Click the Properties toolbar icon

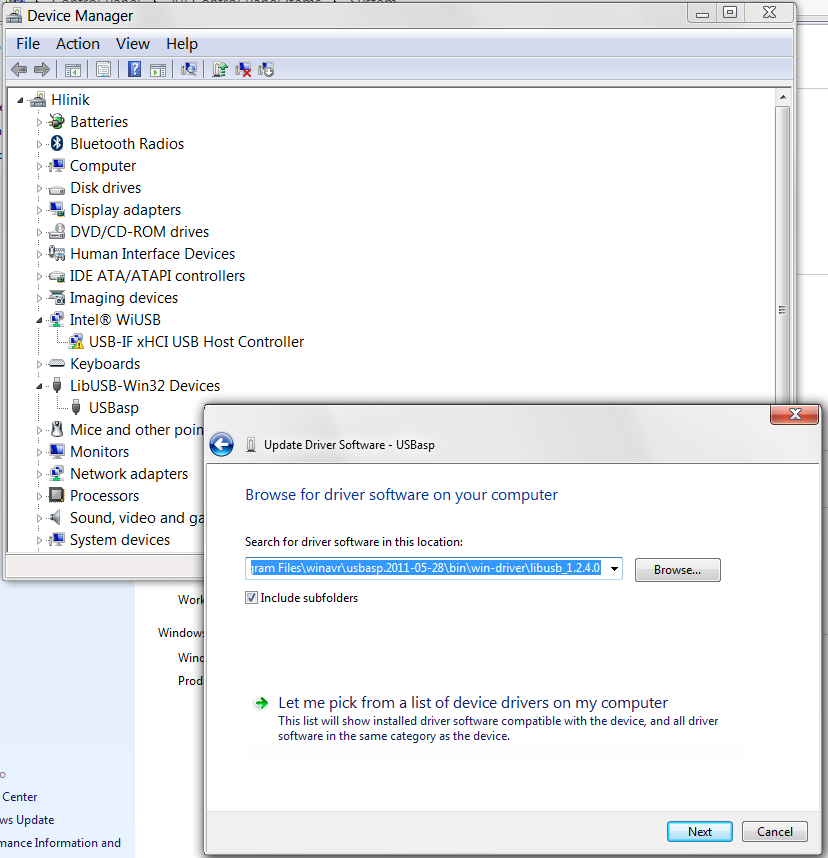tap(103, 69)
